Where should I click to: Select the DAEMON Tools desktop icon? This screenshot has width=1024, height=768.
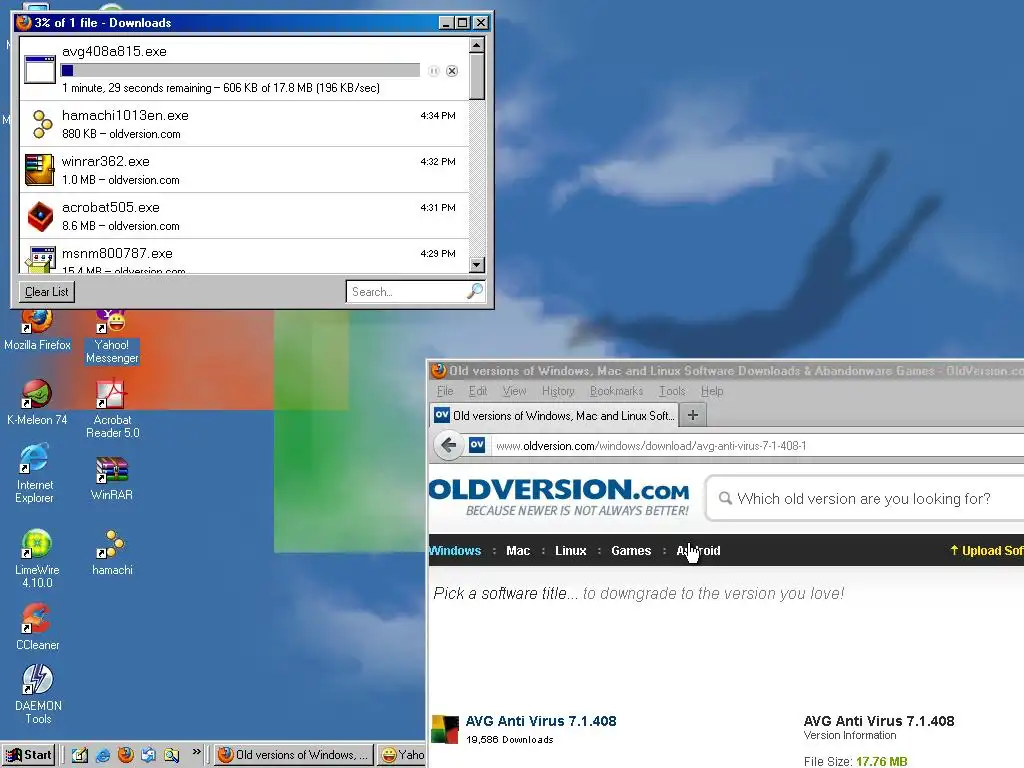[38, 694]
